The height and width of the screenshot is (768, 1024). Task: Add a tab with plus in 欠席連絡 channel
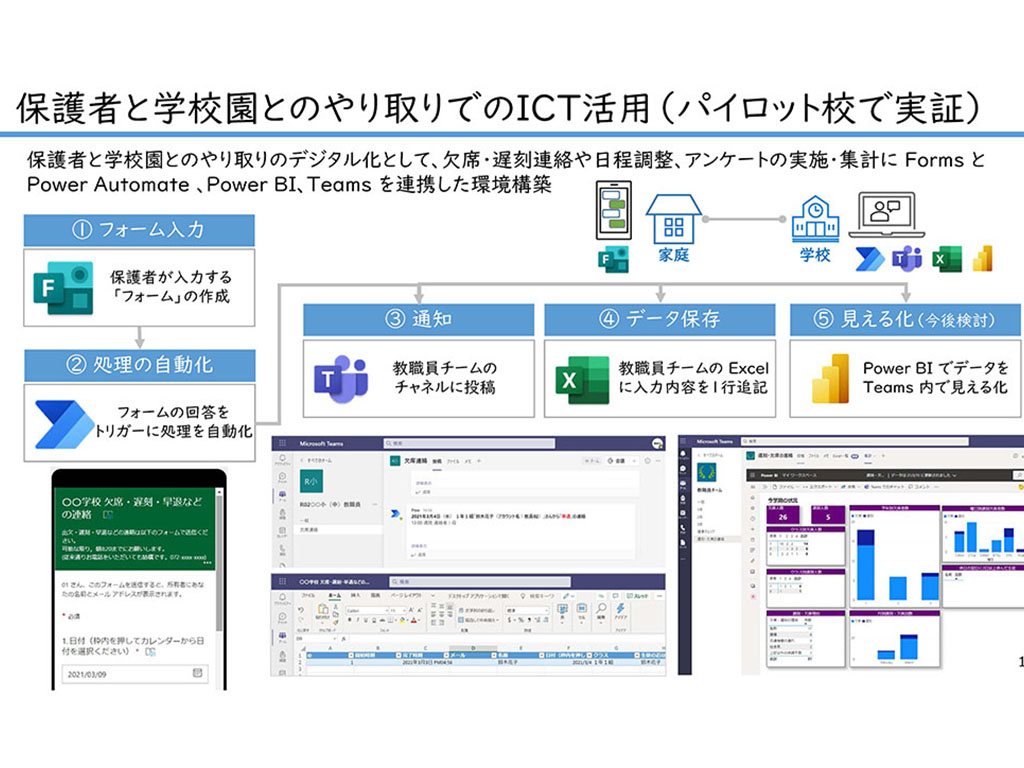479,461
